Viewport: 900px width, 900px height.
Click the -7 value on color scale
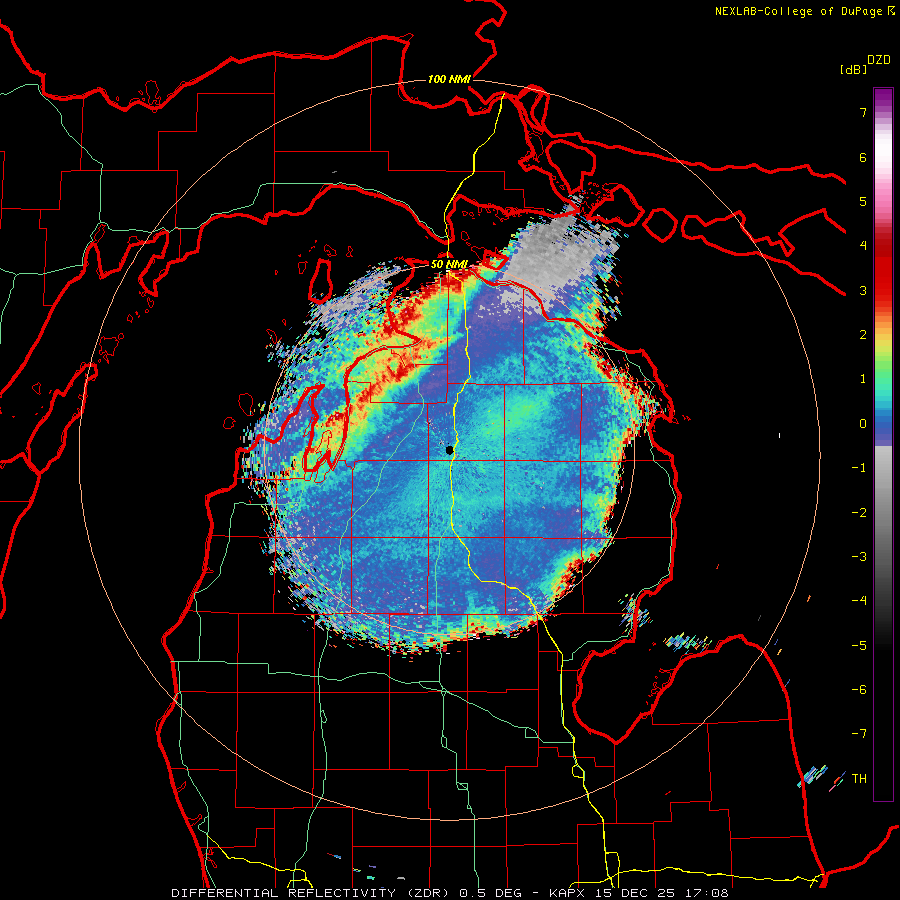coord(859,734)
